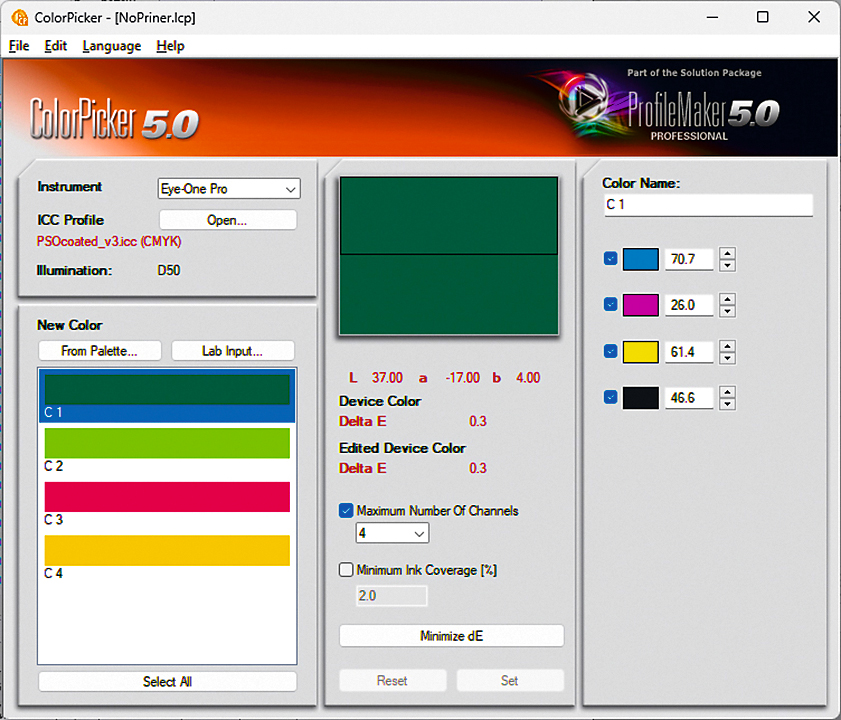This screenshot has width=841, height=720.
Task: Increase the cyan value with up arrow
Action: [727, 253]
